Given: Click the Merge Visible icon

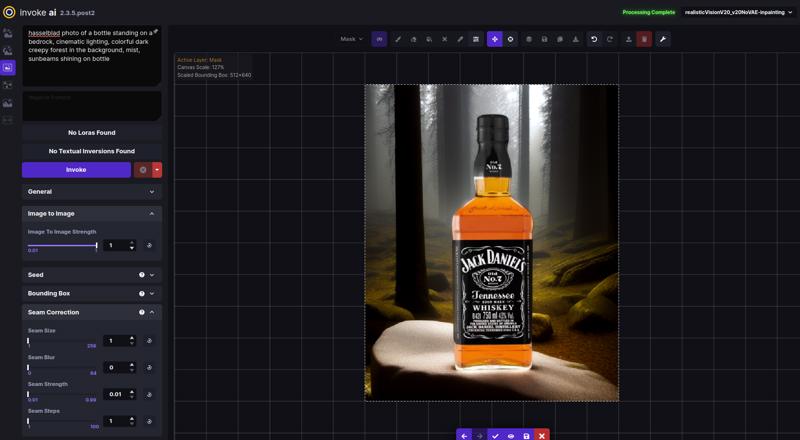Looking at the screenshot, I should tap(529, 39).
